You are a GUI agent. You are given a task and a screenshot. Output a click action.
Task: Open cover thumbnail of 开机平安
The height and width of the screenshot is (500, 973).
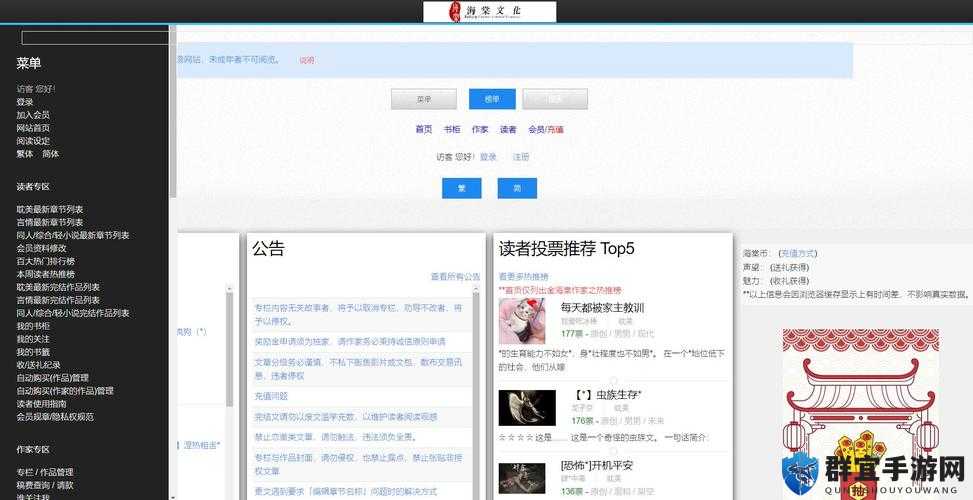tap(522, 478)
